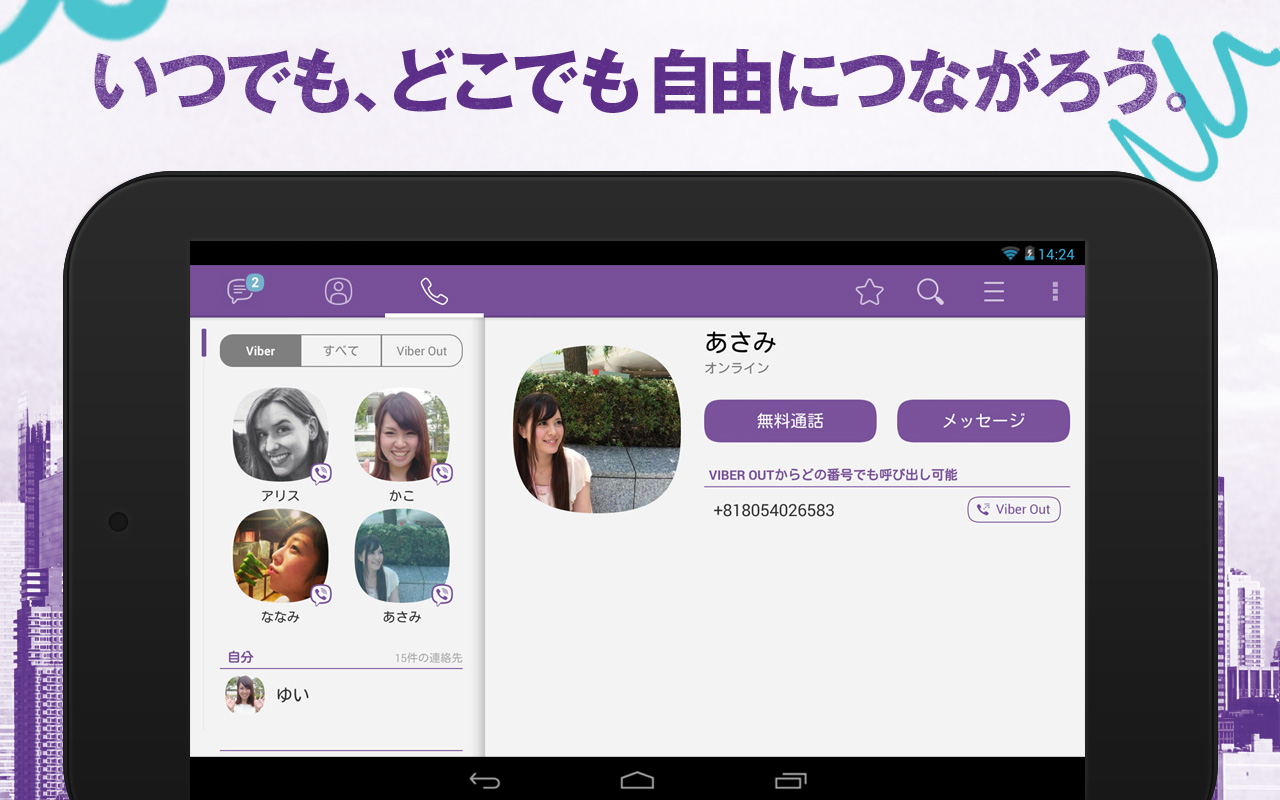Open the calls phone tab
Viewport: 1280px width, 800px height.
(x=434, y=291)
